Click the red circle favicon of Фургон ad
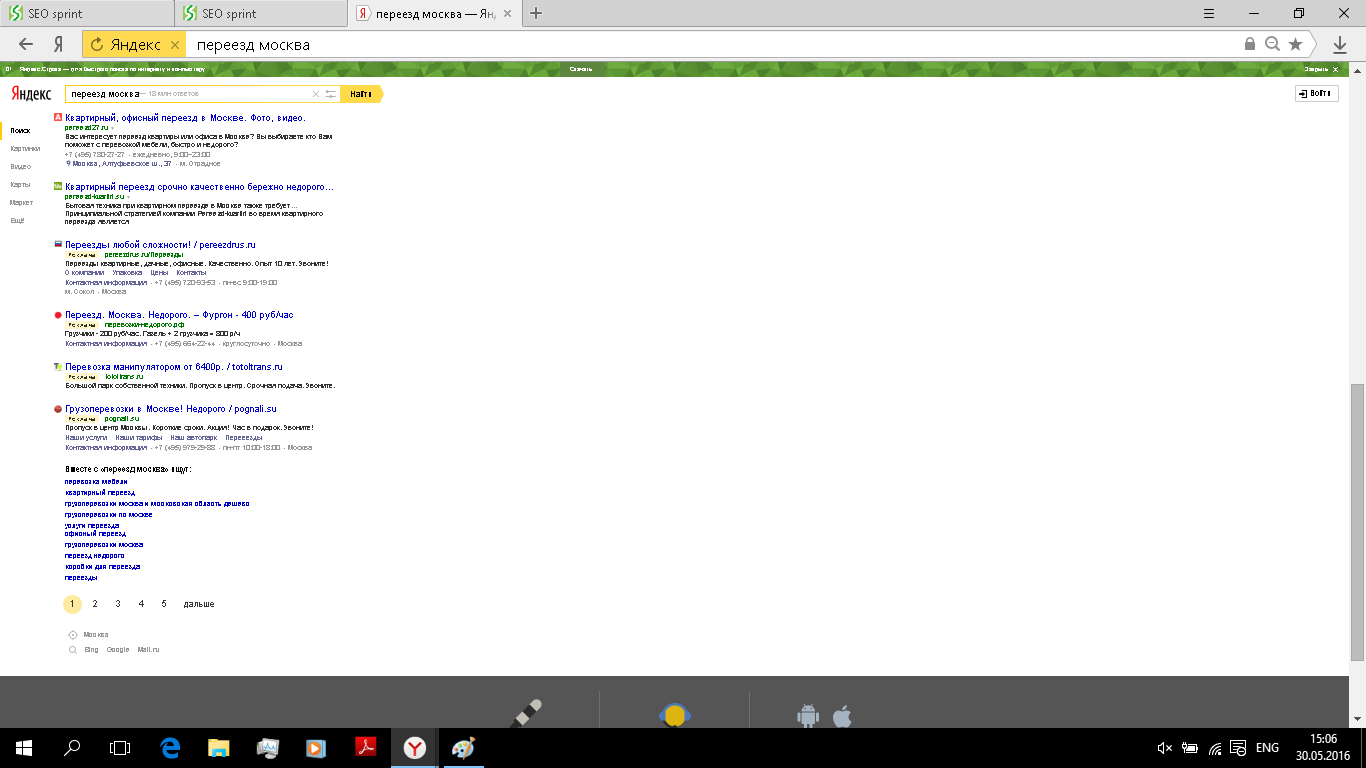The height and width of the screenshot is (768, 1366). [x=58, y=315]
